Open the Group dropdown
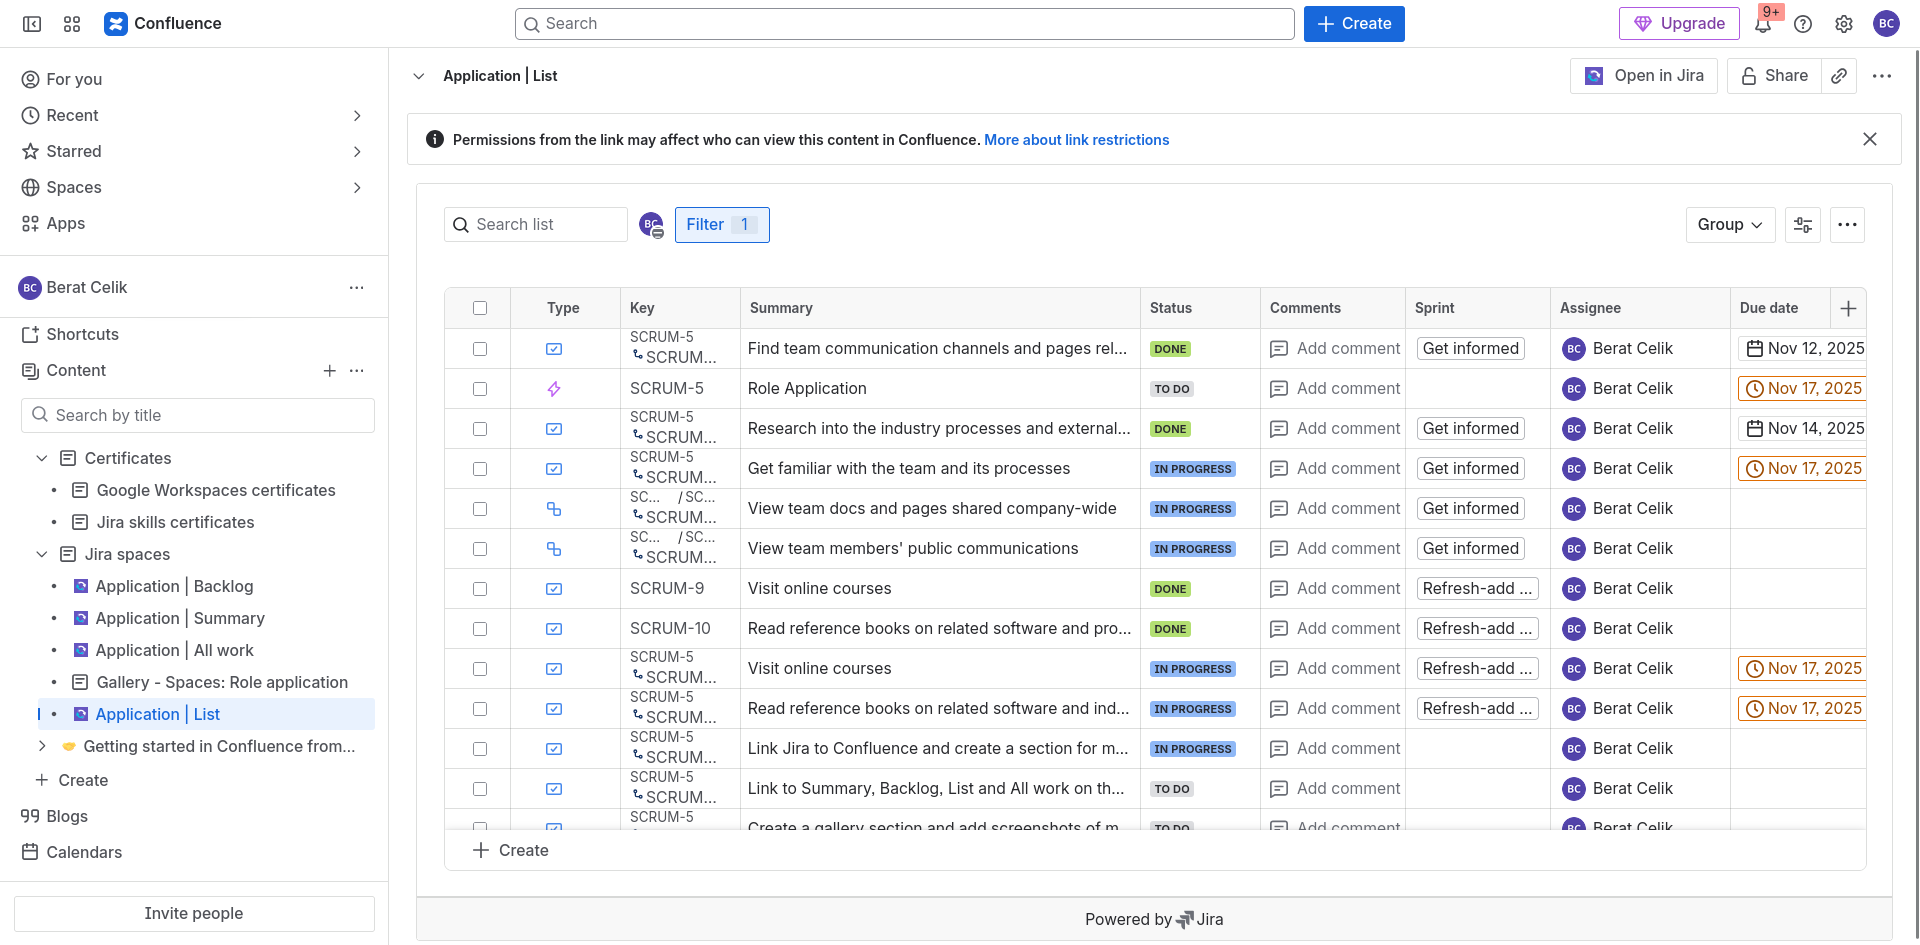 (x=1730, y=225)
